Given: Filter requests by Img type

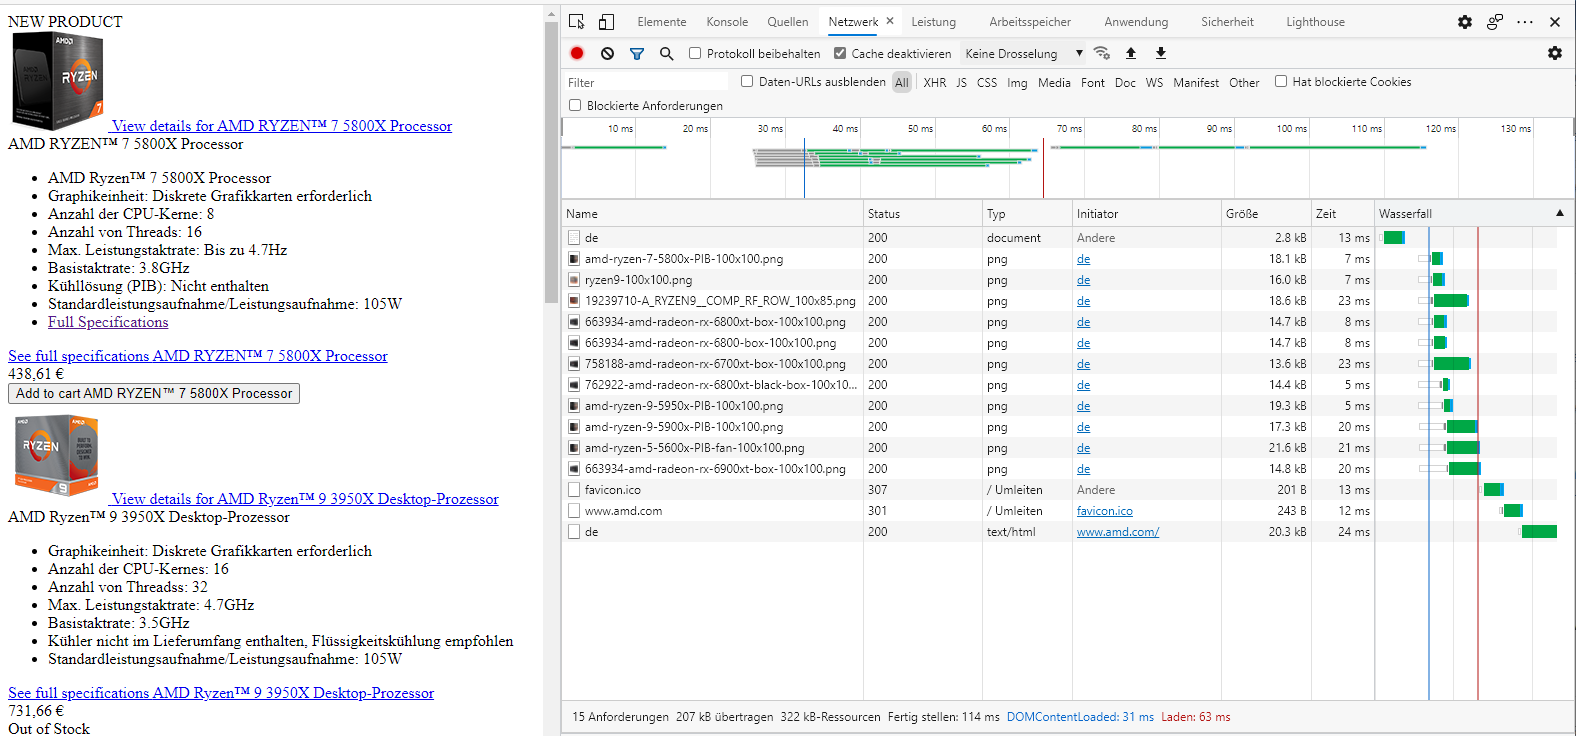Looking at the screenshot, I should [1017, 82].
